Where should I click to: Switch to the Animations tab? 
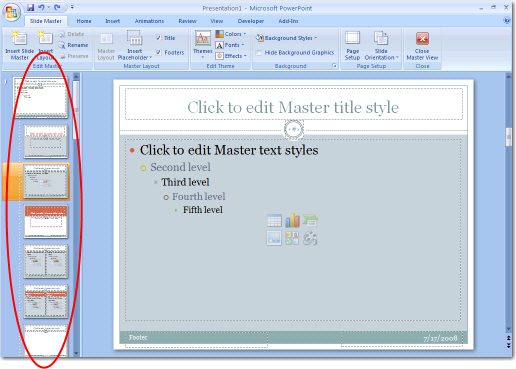[x=149, y=21]
